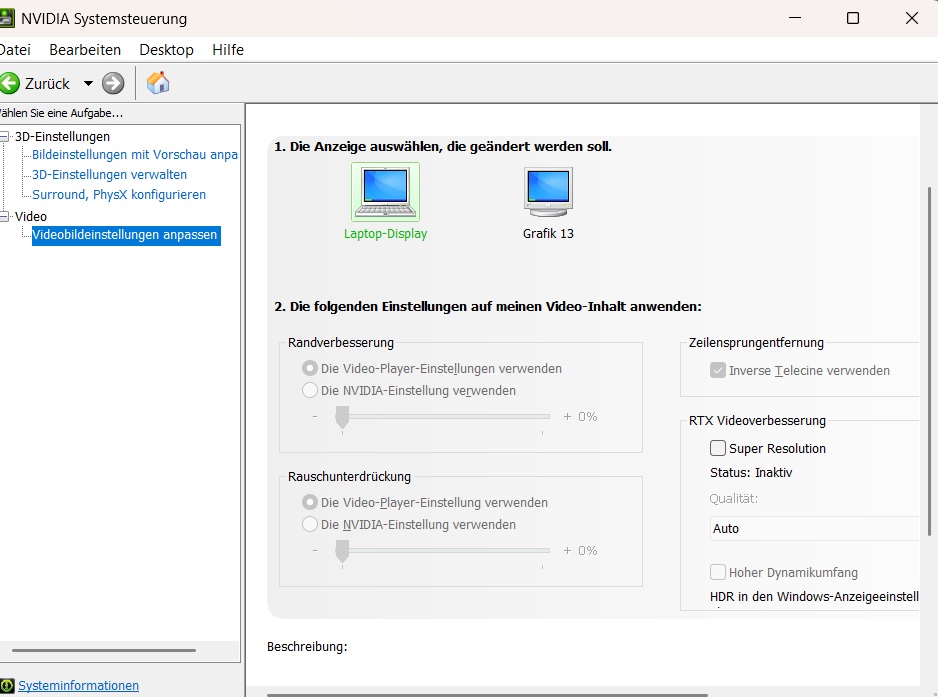This screenshot has width=938, height=697.
Task: Select Videobildeinstellungen anpassen tree item
Action: pos(126,235)
